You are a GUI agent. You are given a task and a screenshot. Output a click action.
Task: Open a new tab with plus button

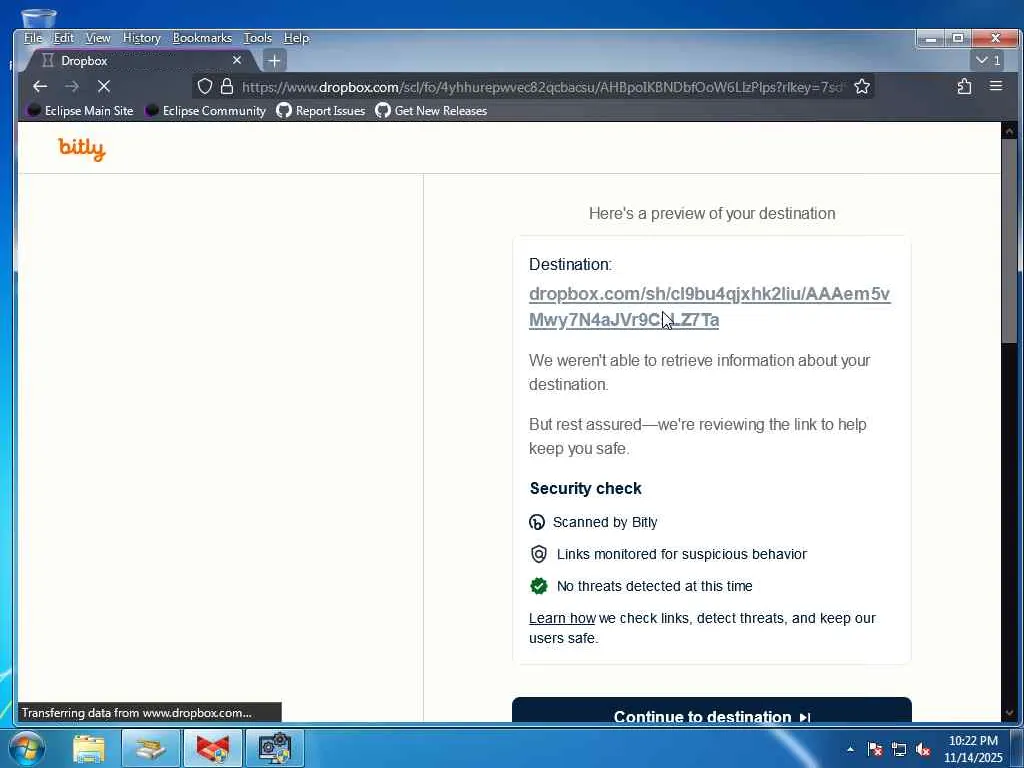(x=274, y=61)
